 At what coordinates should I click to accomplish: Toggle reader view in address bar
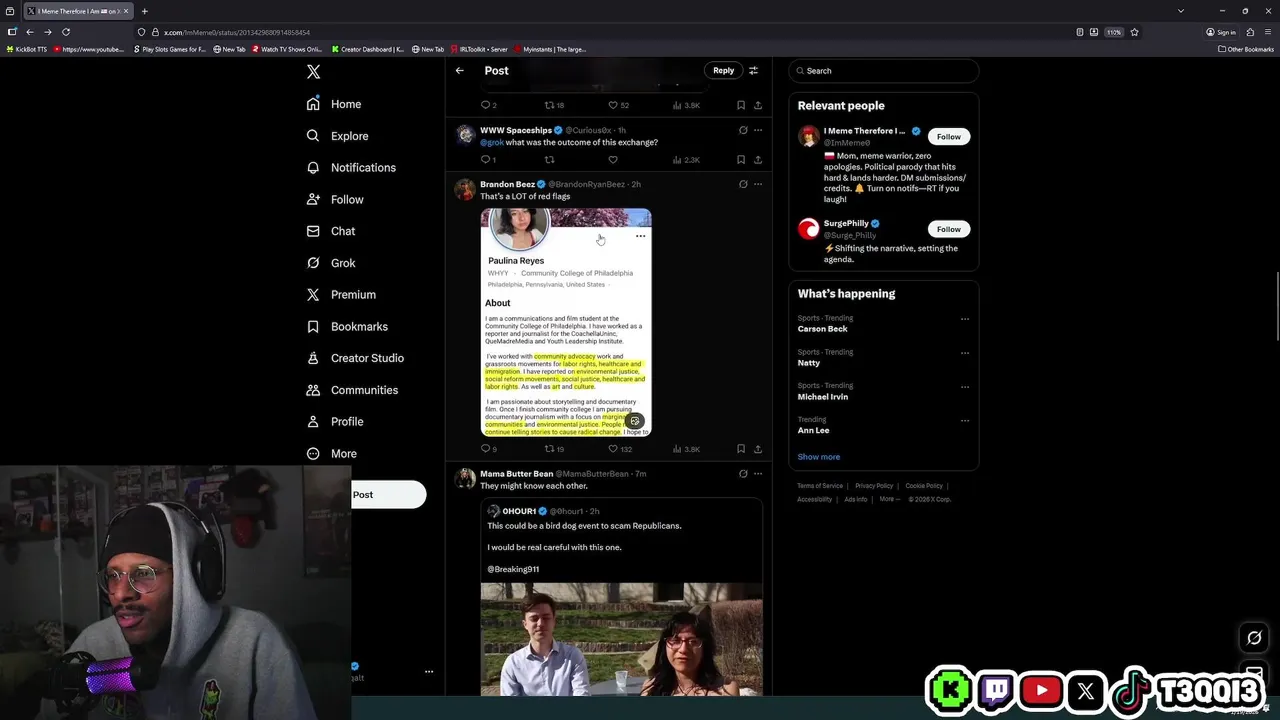[1079, 32]
